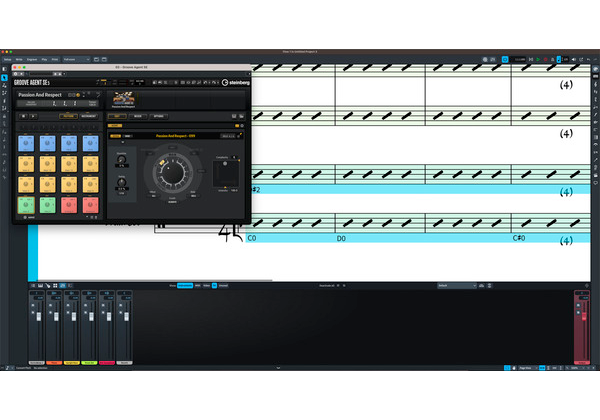Viewport: 600px width, 420px height.
Task: Trigger the first red pad in the bottom row
Action: coord(69,205)
